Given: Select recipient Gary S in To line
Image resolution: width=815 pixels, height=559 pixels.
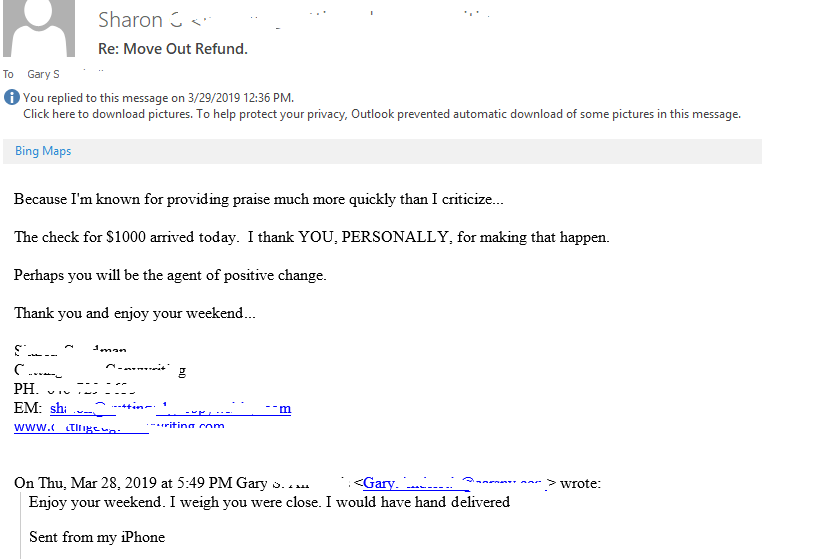Looking at the screenshot, I should click(43, 75).
